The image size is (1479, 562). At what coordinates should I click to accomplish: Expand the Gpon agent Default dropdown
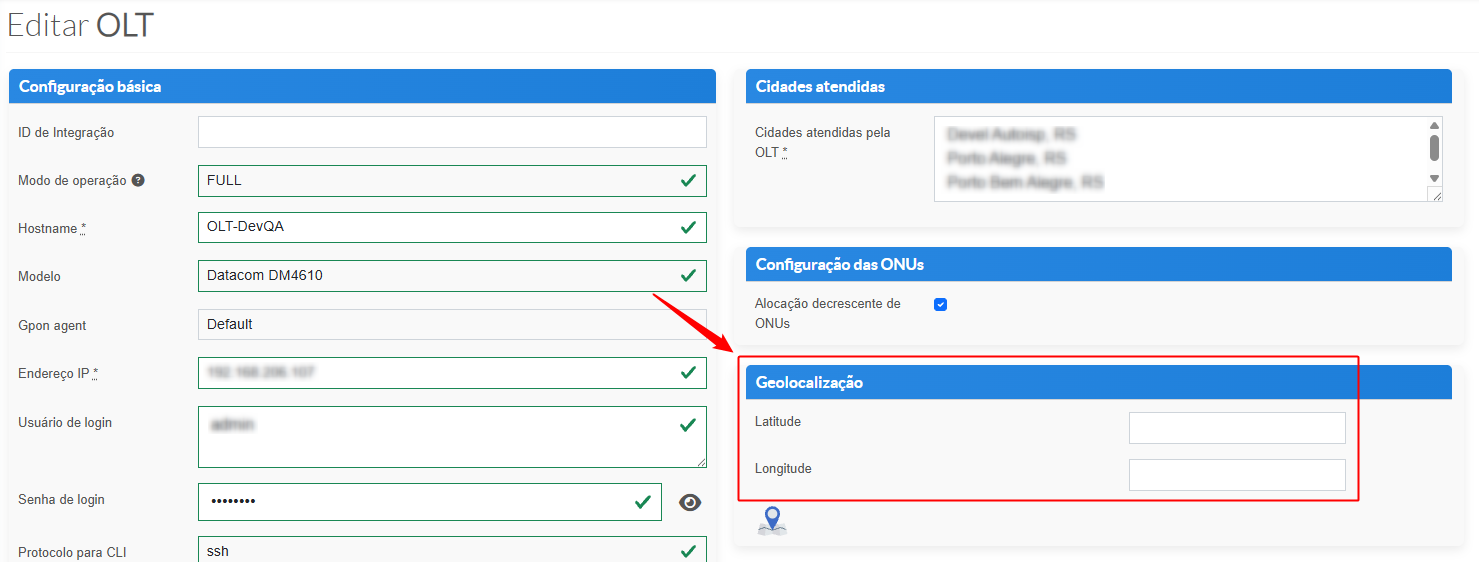click(x=452, y=325)
